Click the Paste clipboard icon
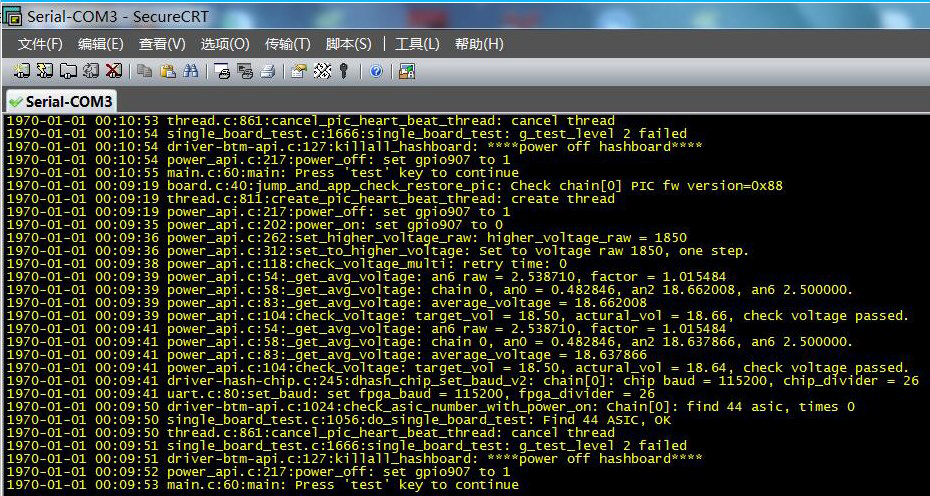 (x=168, y=72)
